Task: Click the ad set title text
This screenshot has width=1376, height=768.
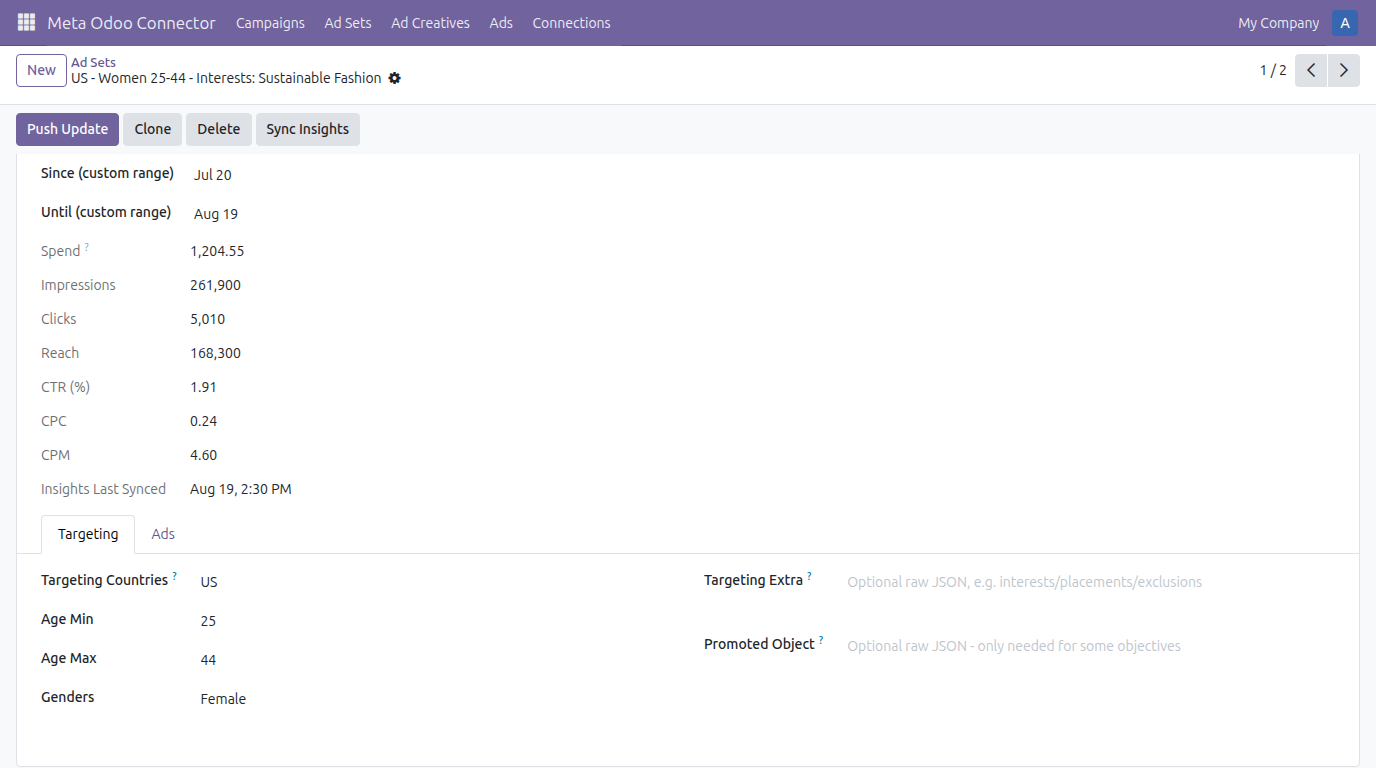Action: (x=226, y=78)
